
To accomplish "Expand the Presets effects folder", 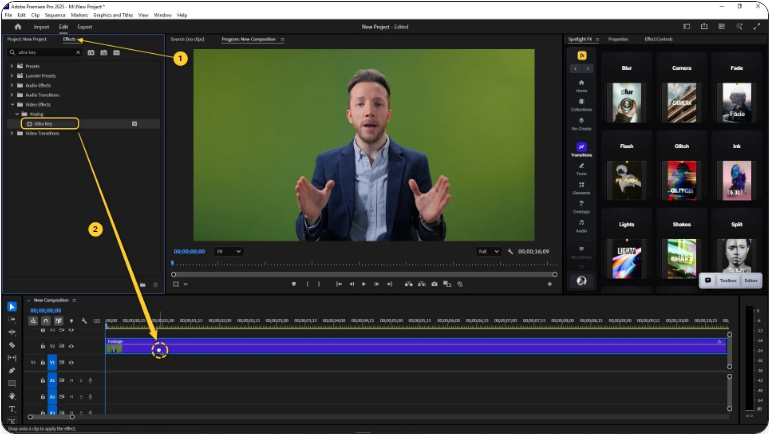I will pyautogui.click(x=12, y=66).
